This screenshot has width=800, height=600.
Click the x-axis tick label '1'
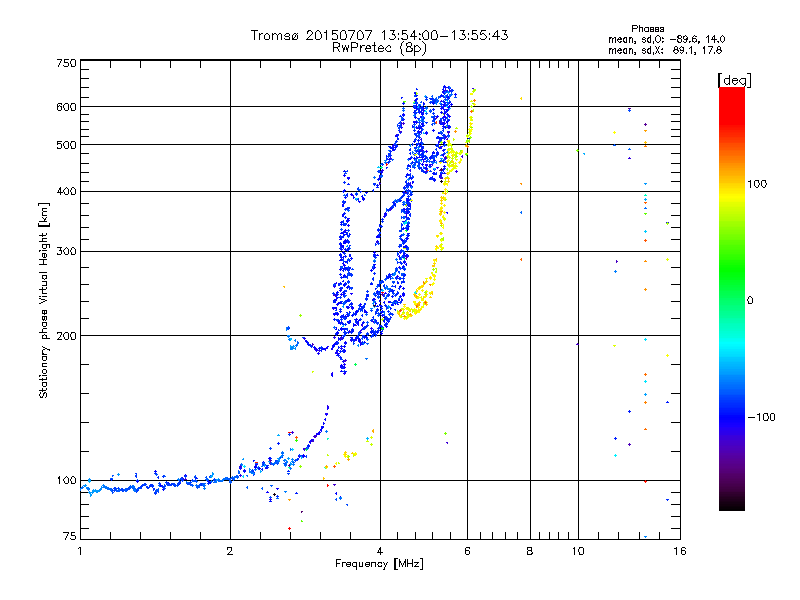[x=80, y=551]
